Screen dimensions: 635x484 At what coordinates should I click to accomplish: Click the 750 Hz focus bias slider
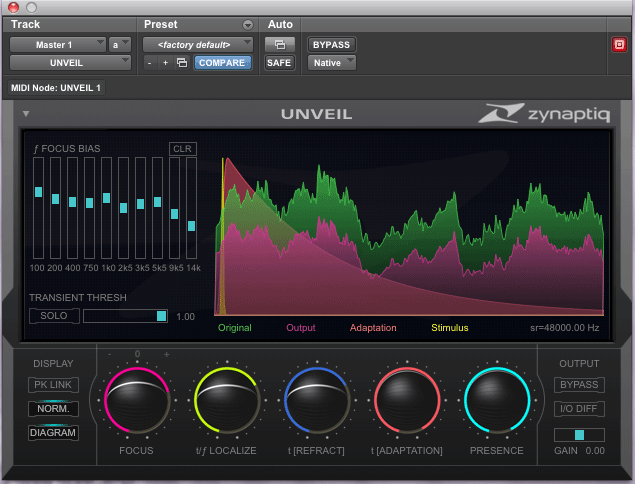89,208
